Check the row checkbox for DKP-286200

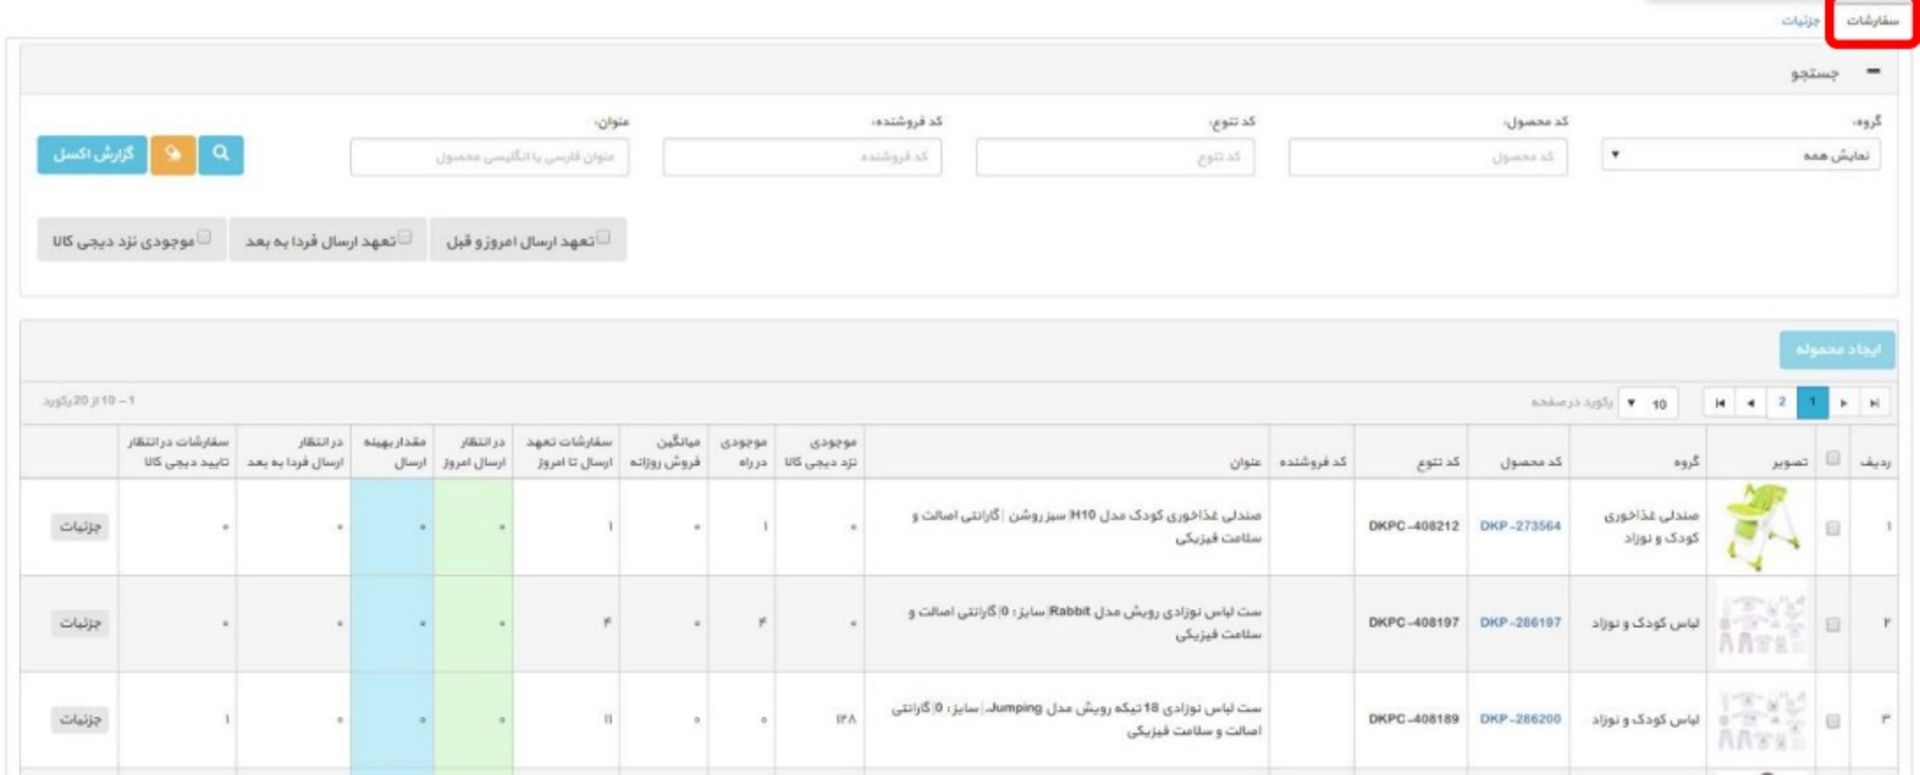[1833, 720]
